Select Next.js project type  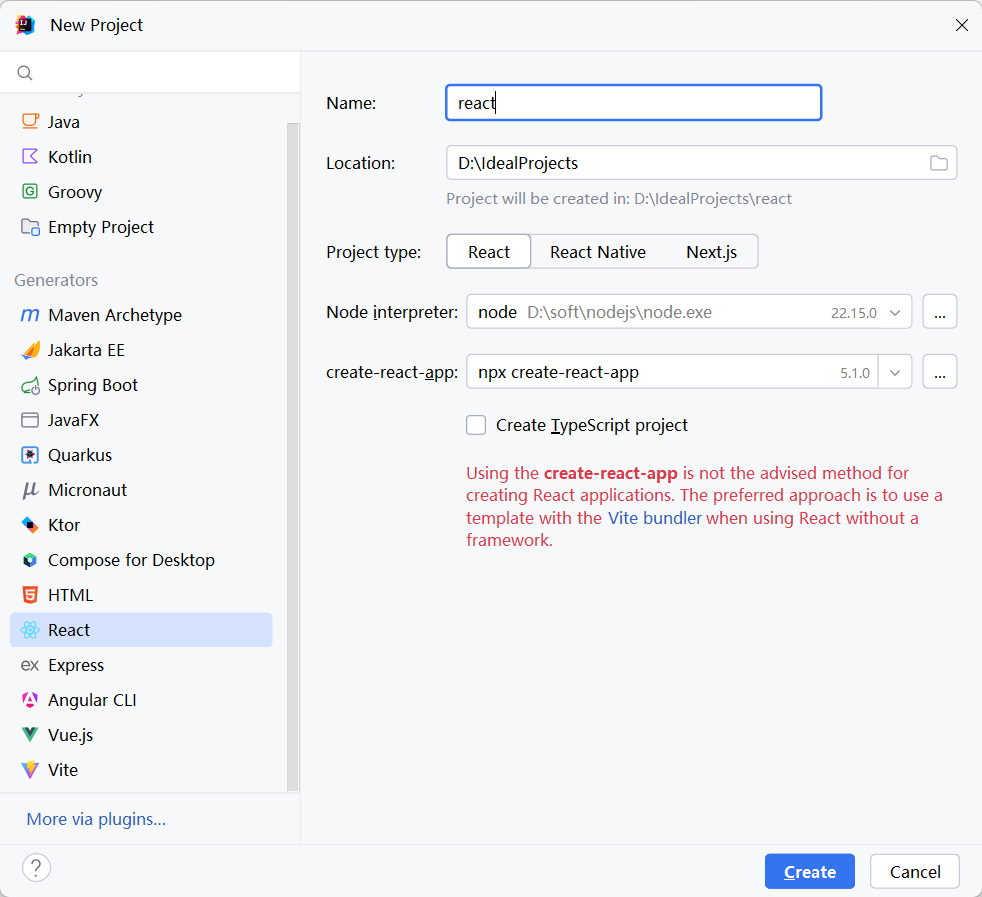click(x=711, y=252)
